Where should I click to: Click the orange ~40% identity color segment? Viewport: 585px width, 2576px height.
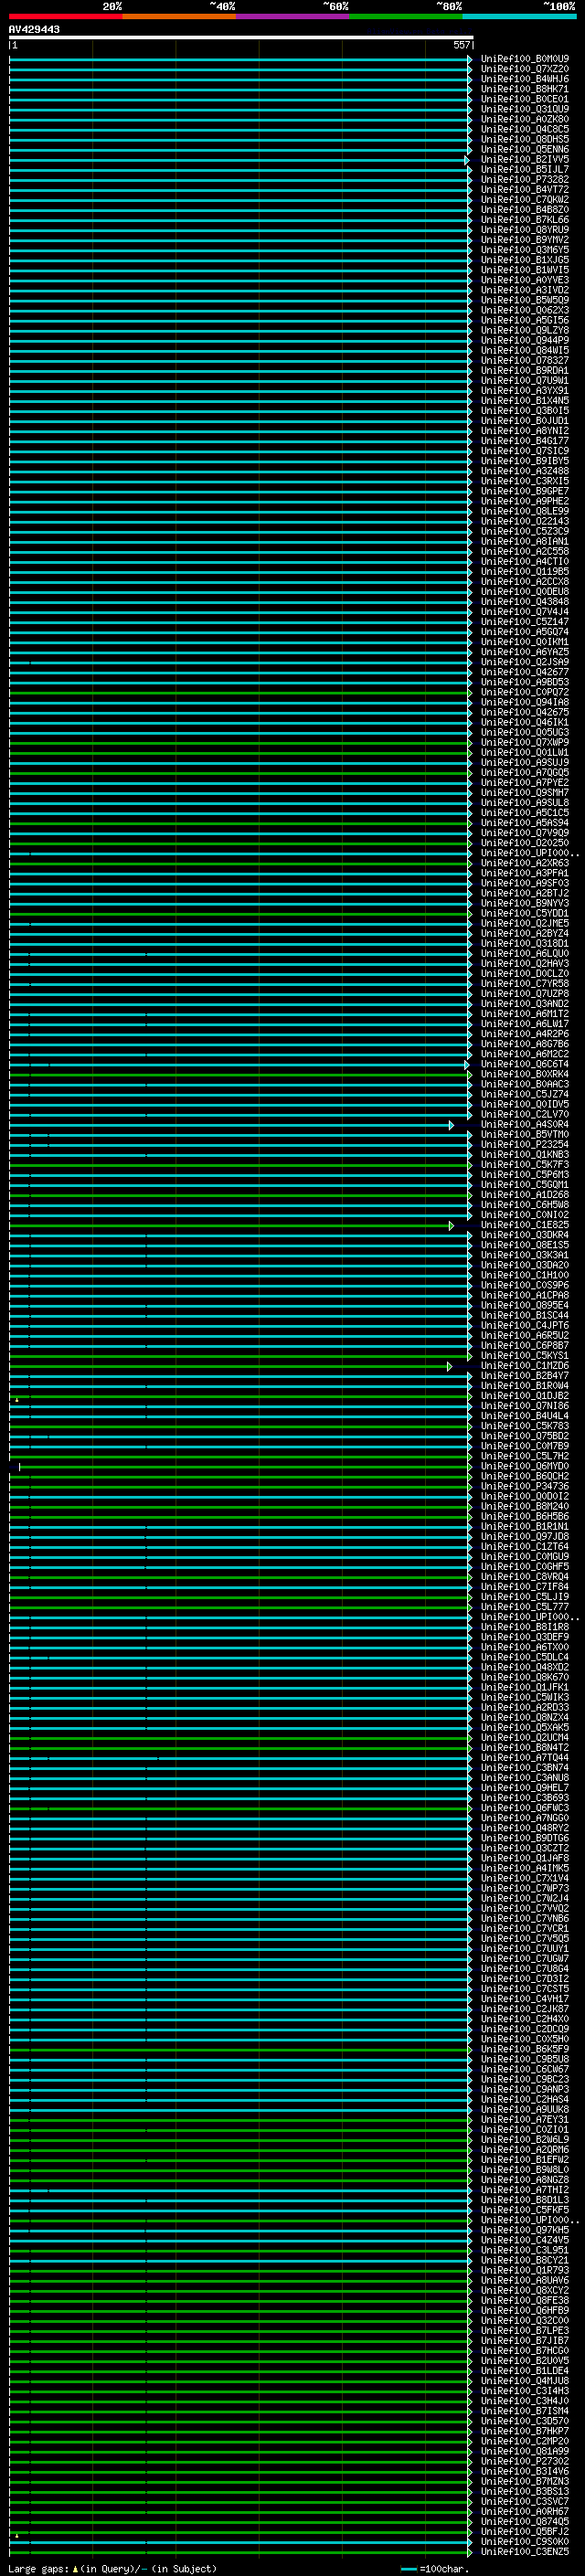[179, 16]
